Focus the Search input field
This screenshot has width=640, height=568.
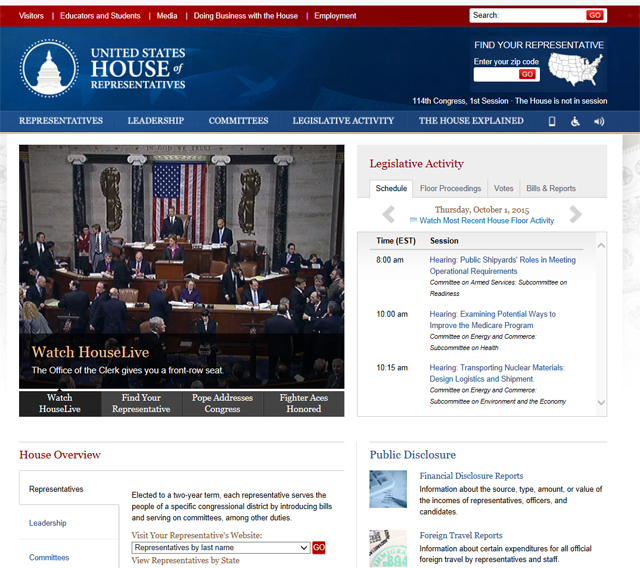528,16
